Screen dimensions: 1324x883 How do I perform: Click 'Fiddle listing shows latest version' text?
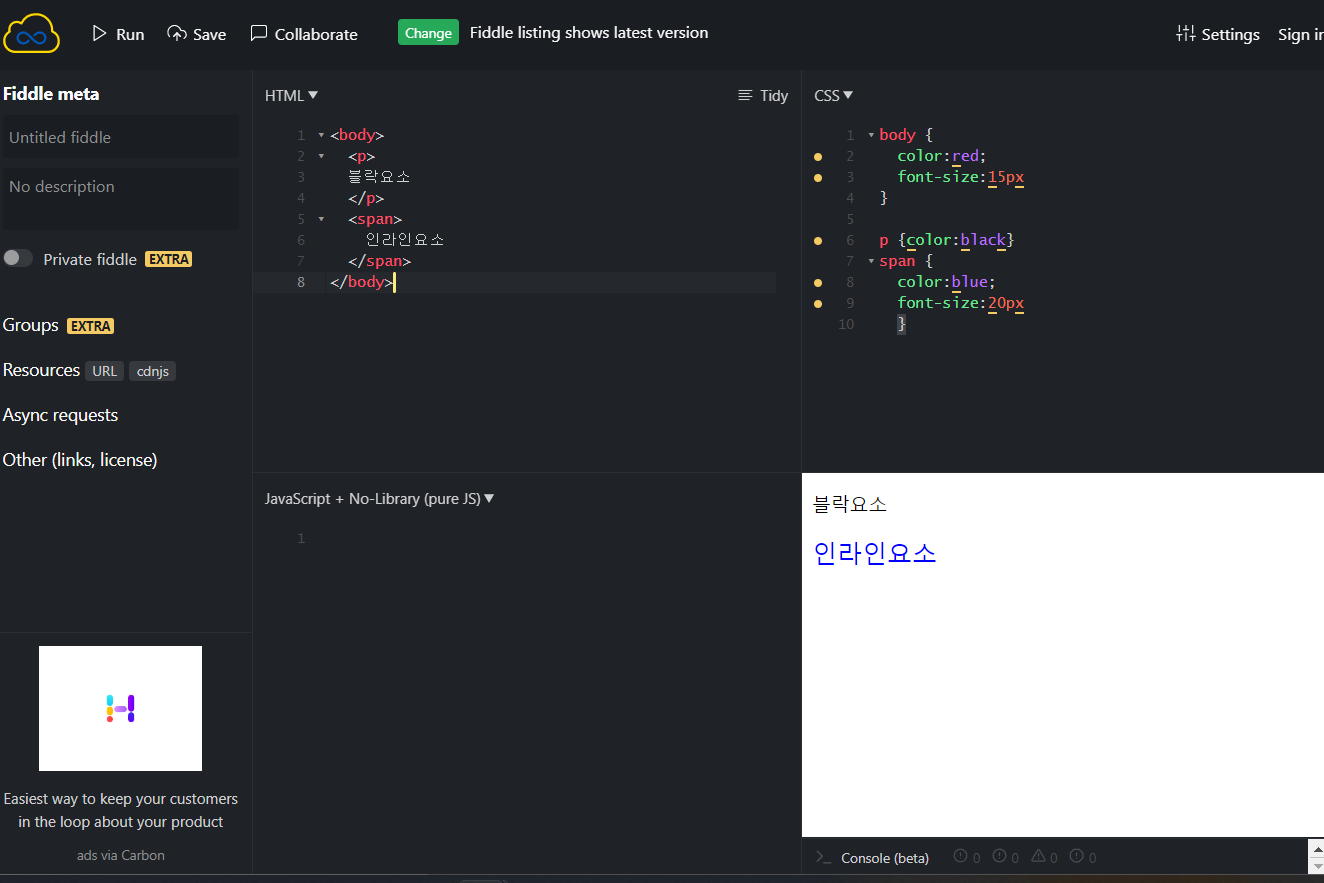tap(589, 33)
